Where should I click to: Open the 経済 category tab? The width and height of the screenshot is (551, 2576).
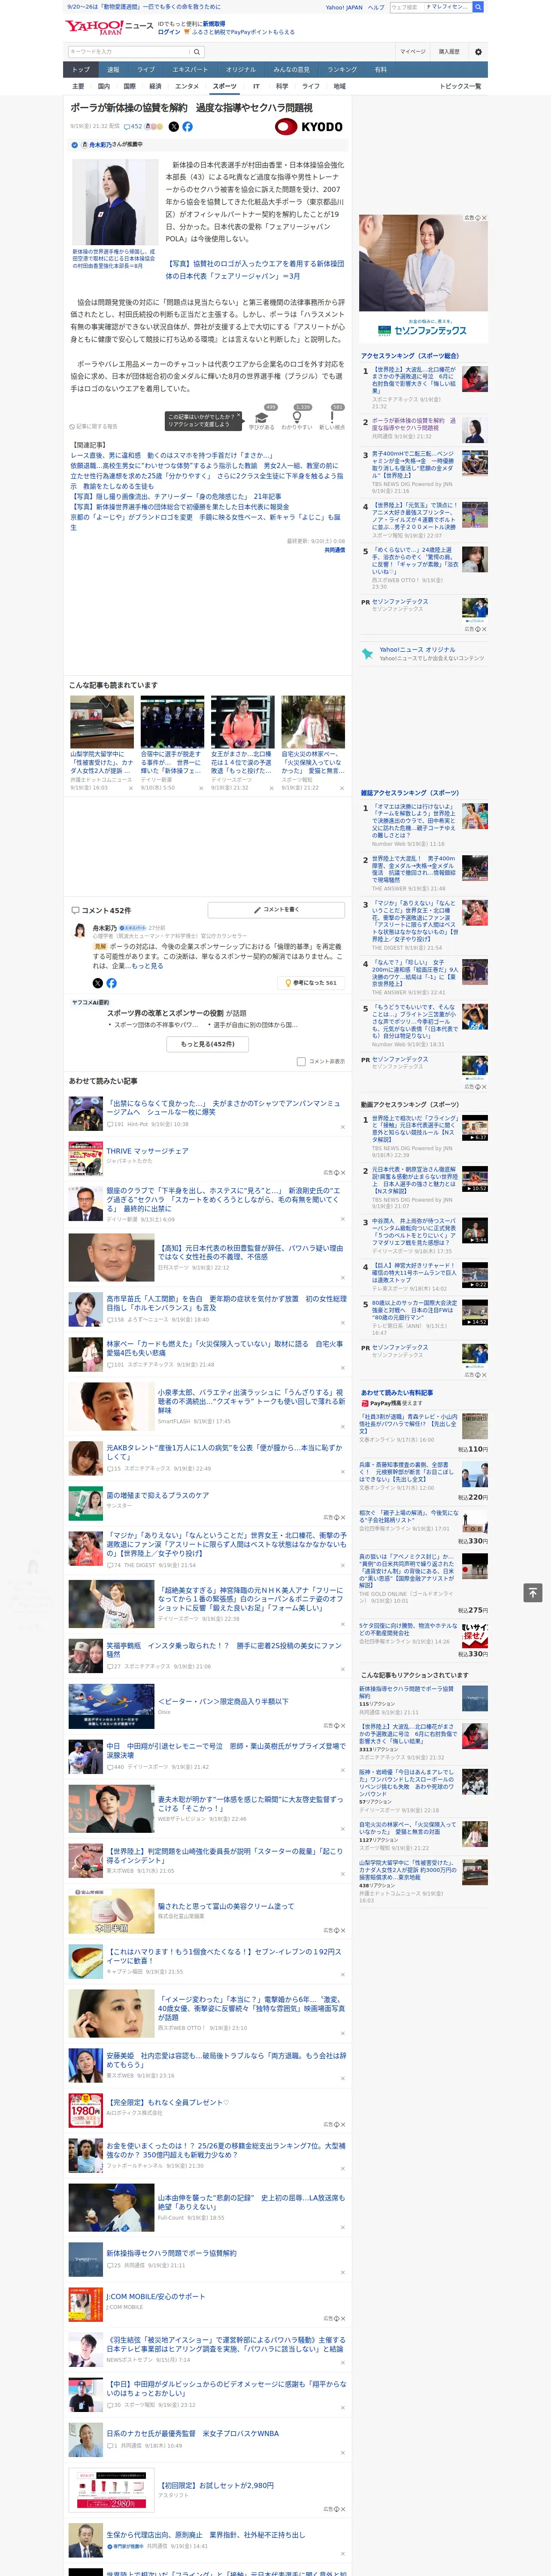[155, 86]
